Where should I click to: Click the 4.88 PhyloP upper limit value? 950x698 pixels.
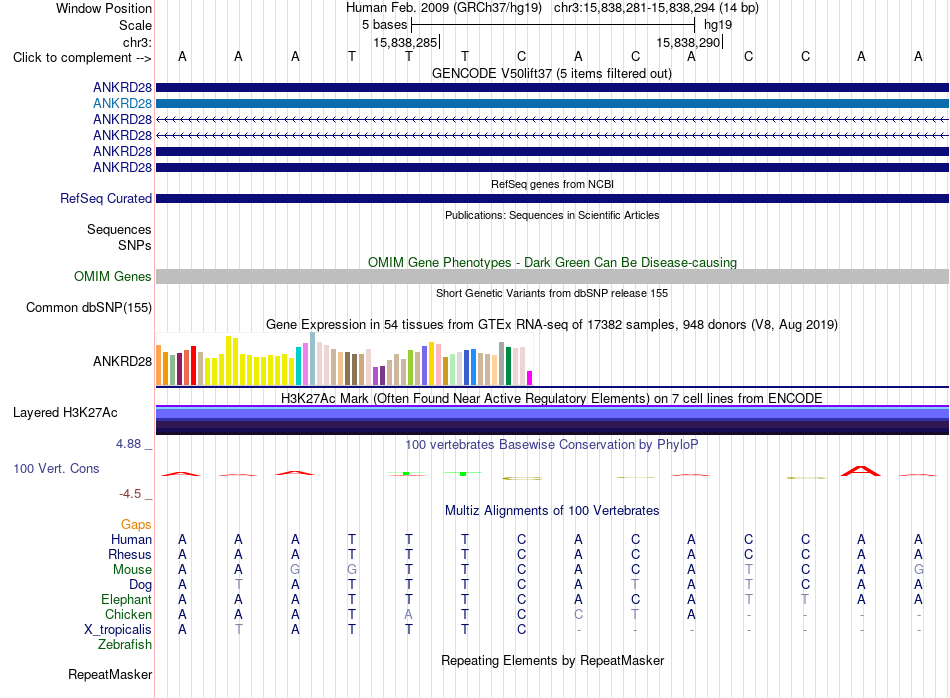[128, 444]
